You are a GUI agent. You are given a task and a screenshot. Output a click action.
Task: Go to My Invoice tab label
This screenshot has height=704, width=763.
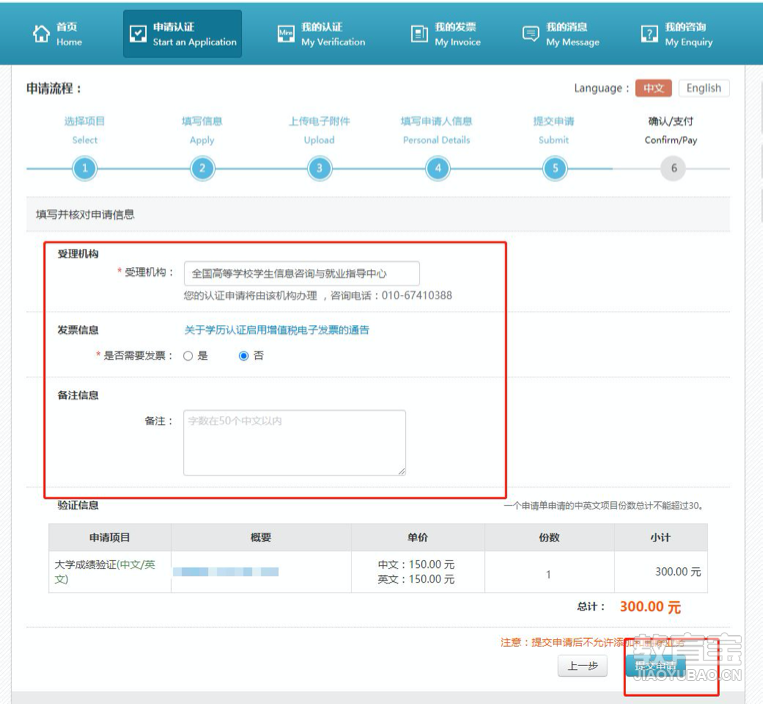point(457,34)
